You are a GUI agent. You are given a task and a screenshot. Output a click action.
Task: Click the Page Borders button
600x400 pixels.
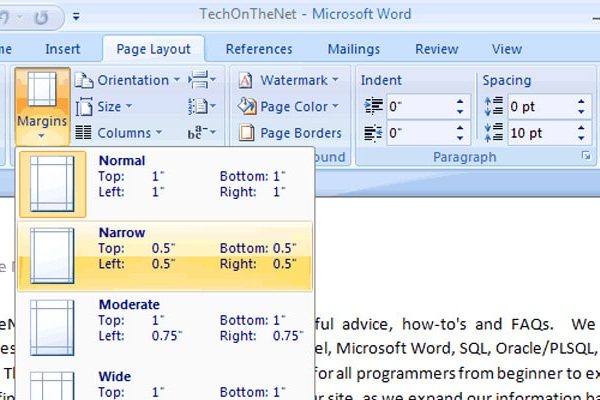pyautogui.click(x=290, y=133)
